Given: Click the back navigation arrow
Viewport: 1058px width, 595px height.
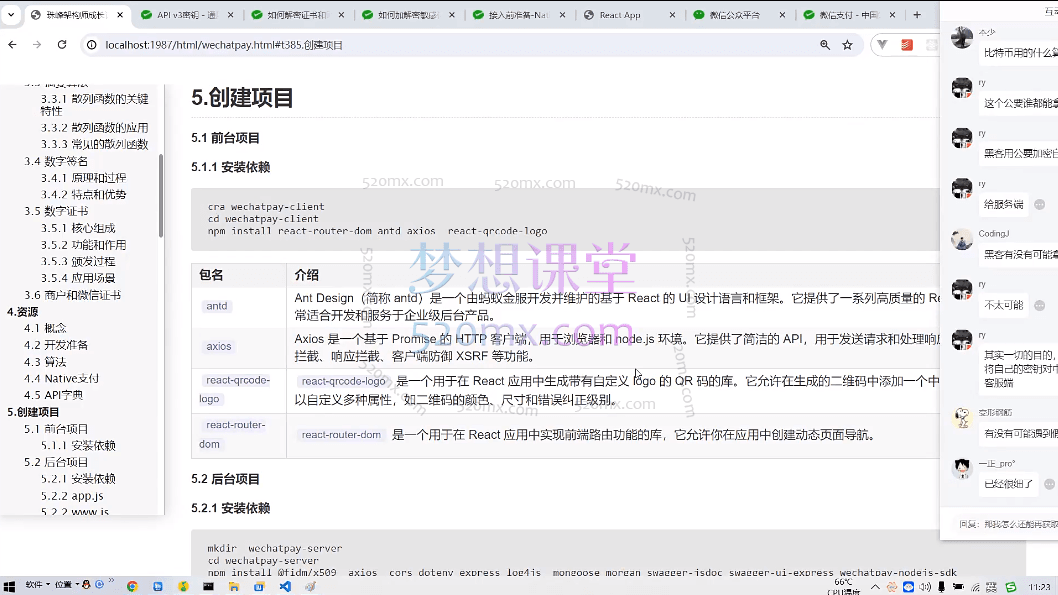Looking at the screenshot, I should pos(13,44).
